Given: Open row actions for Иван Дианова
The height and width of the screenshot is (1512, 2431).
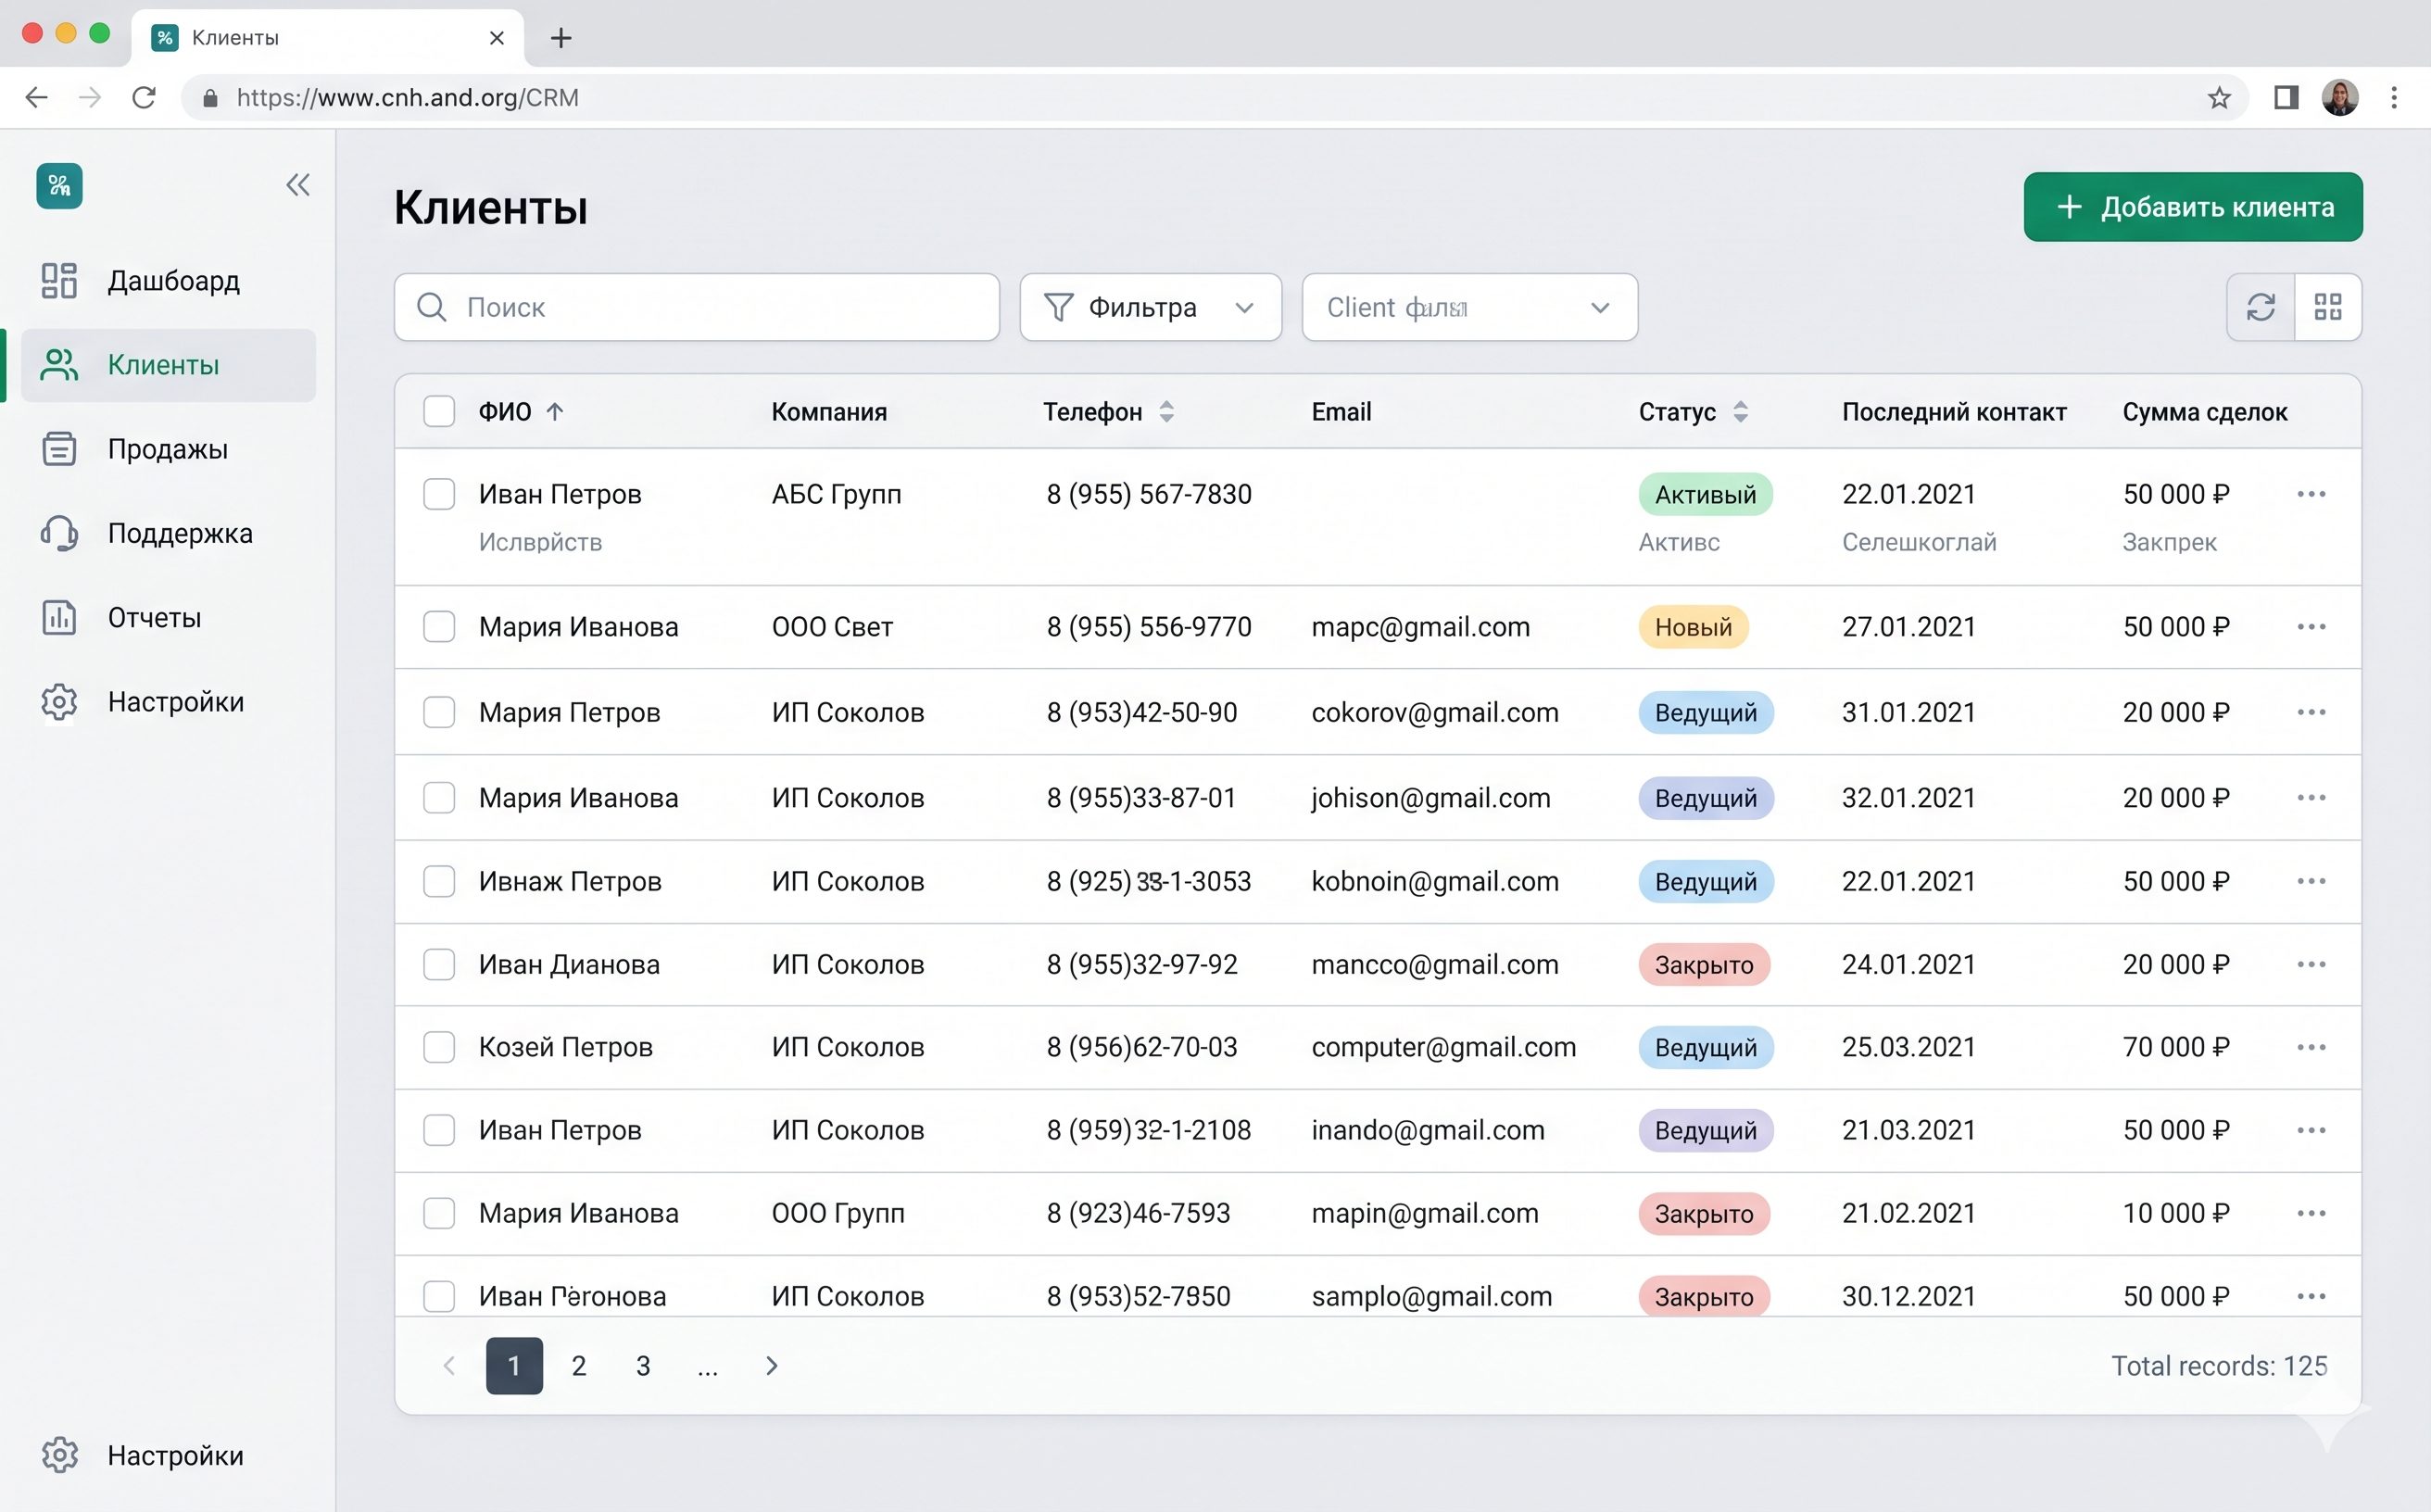Looking at the screenshot, I should coord(2311,964).
